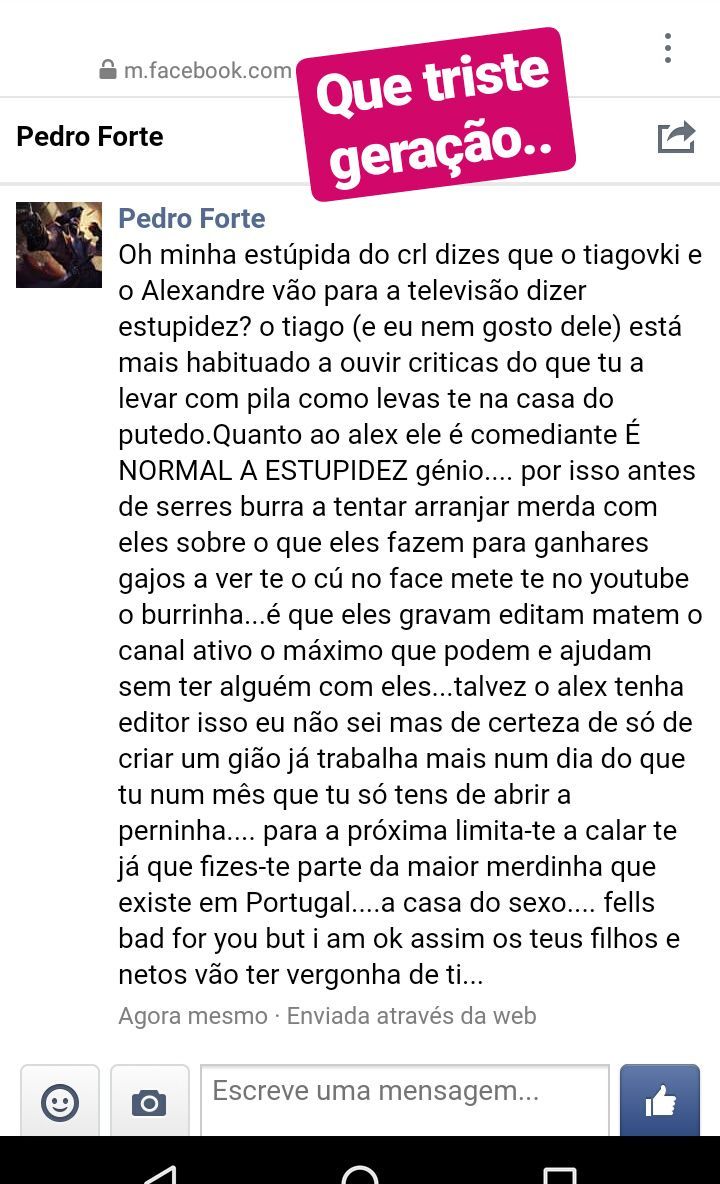The height and width of the screenshot is (1184, 720).
Task: Tap the share arrow icon
Action: (676, 137)
